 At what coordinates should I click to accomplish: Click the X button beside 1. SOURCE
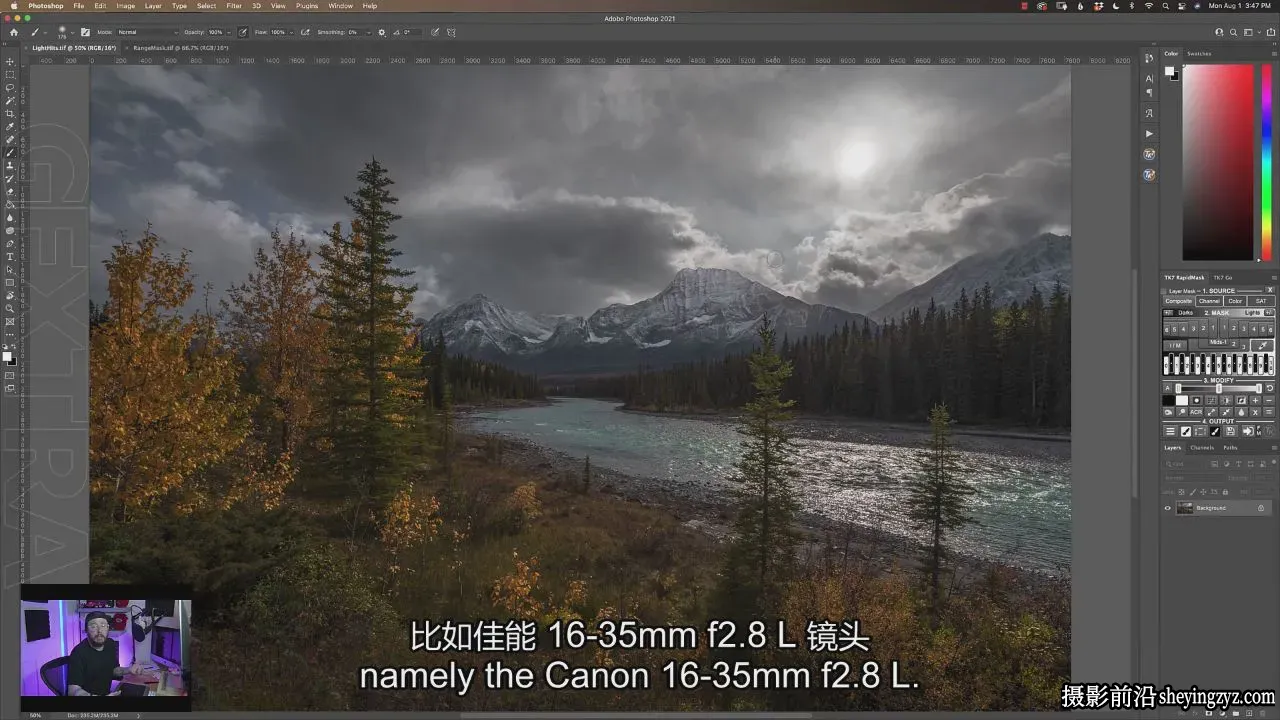[x=1270, y=290]
